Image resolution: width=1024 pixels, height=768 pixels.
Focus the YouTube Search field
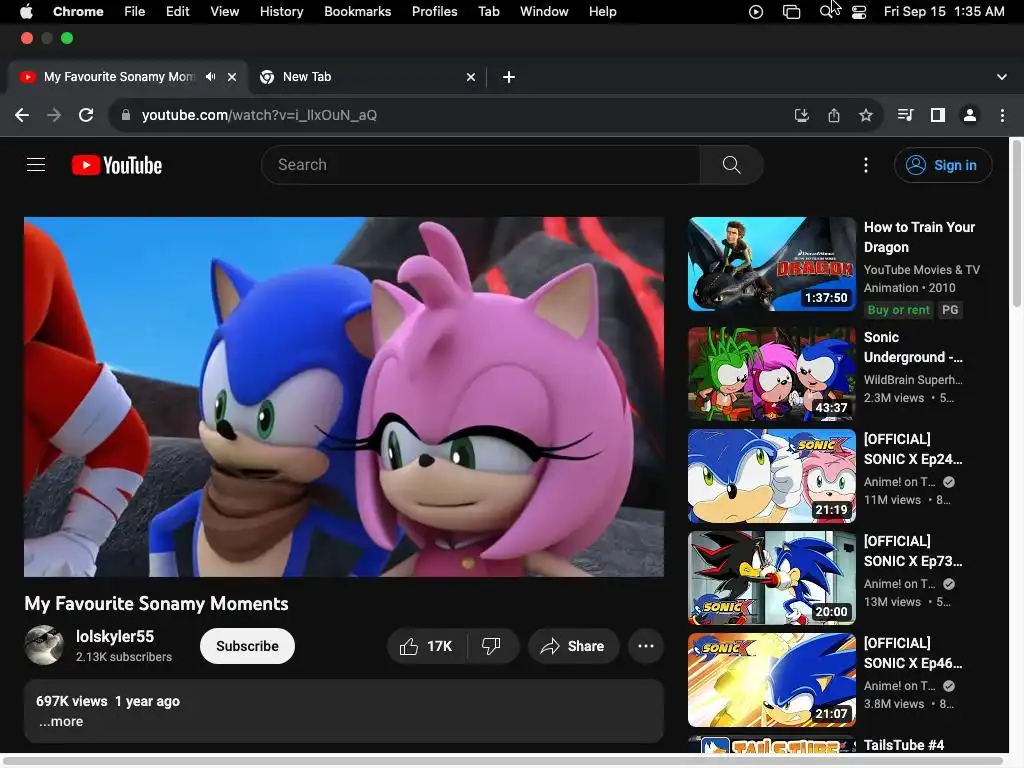(x=481, y=165)
